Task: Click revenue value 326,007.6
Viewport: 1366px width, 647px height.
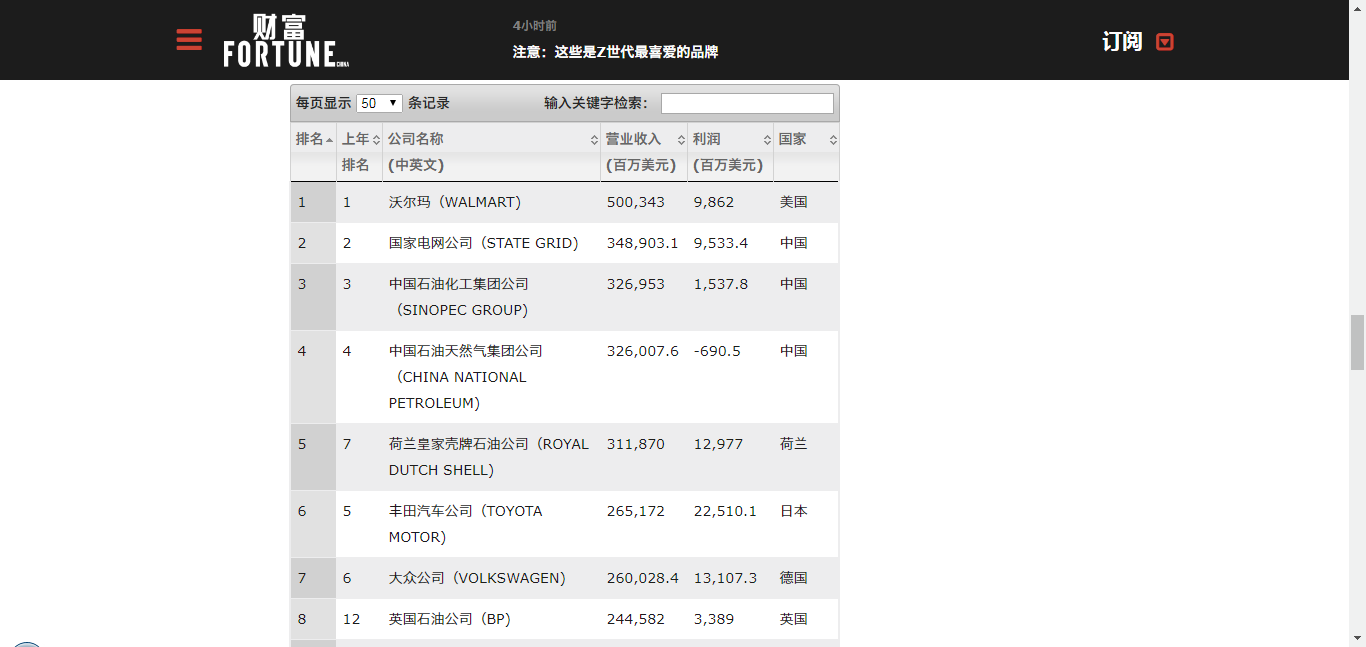Action: 643,351
